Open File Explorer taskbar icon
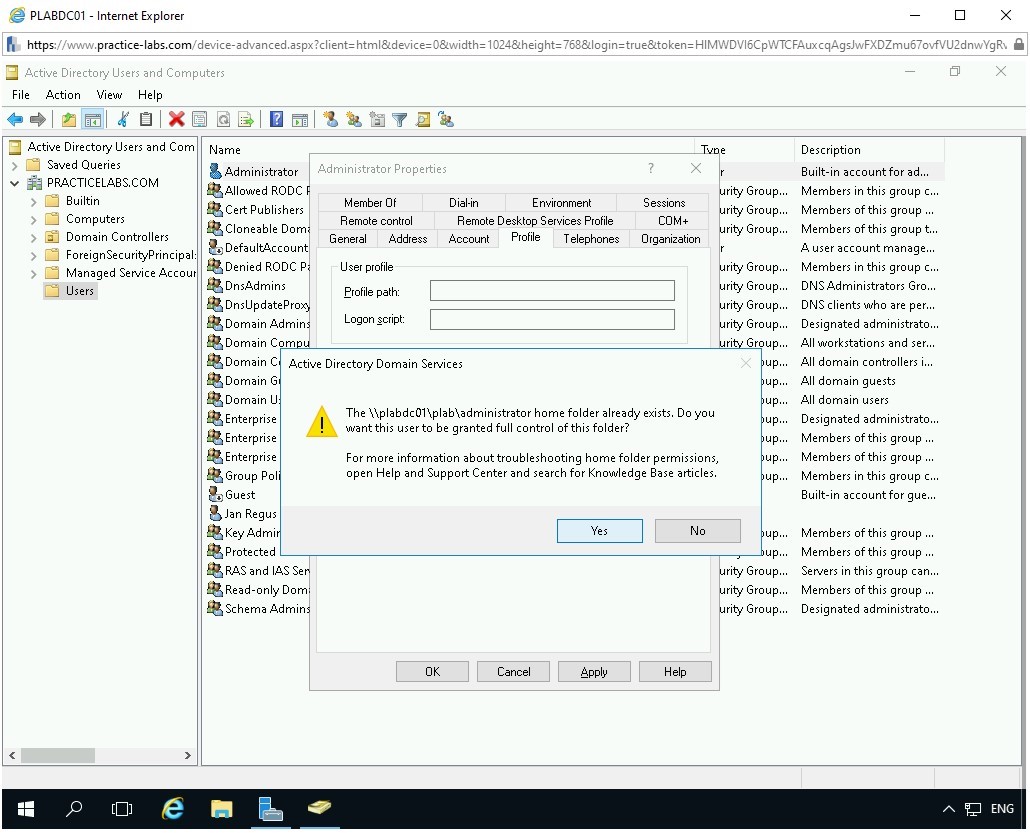This screenshot has width=1030, height=833. 221,809
